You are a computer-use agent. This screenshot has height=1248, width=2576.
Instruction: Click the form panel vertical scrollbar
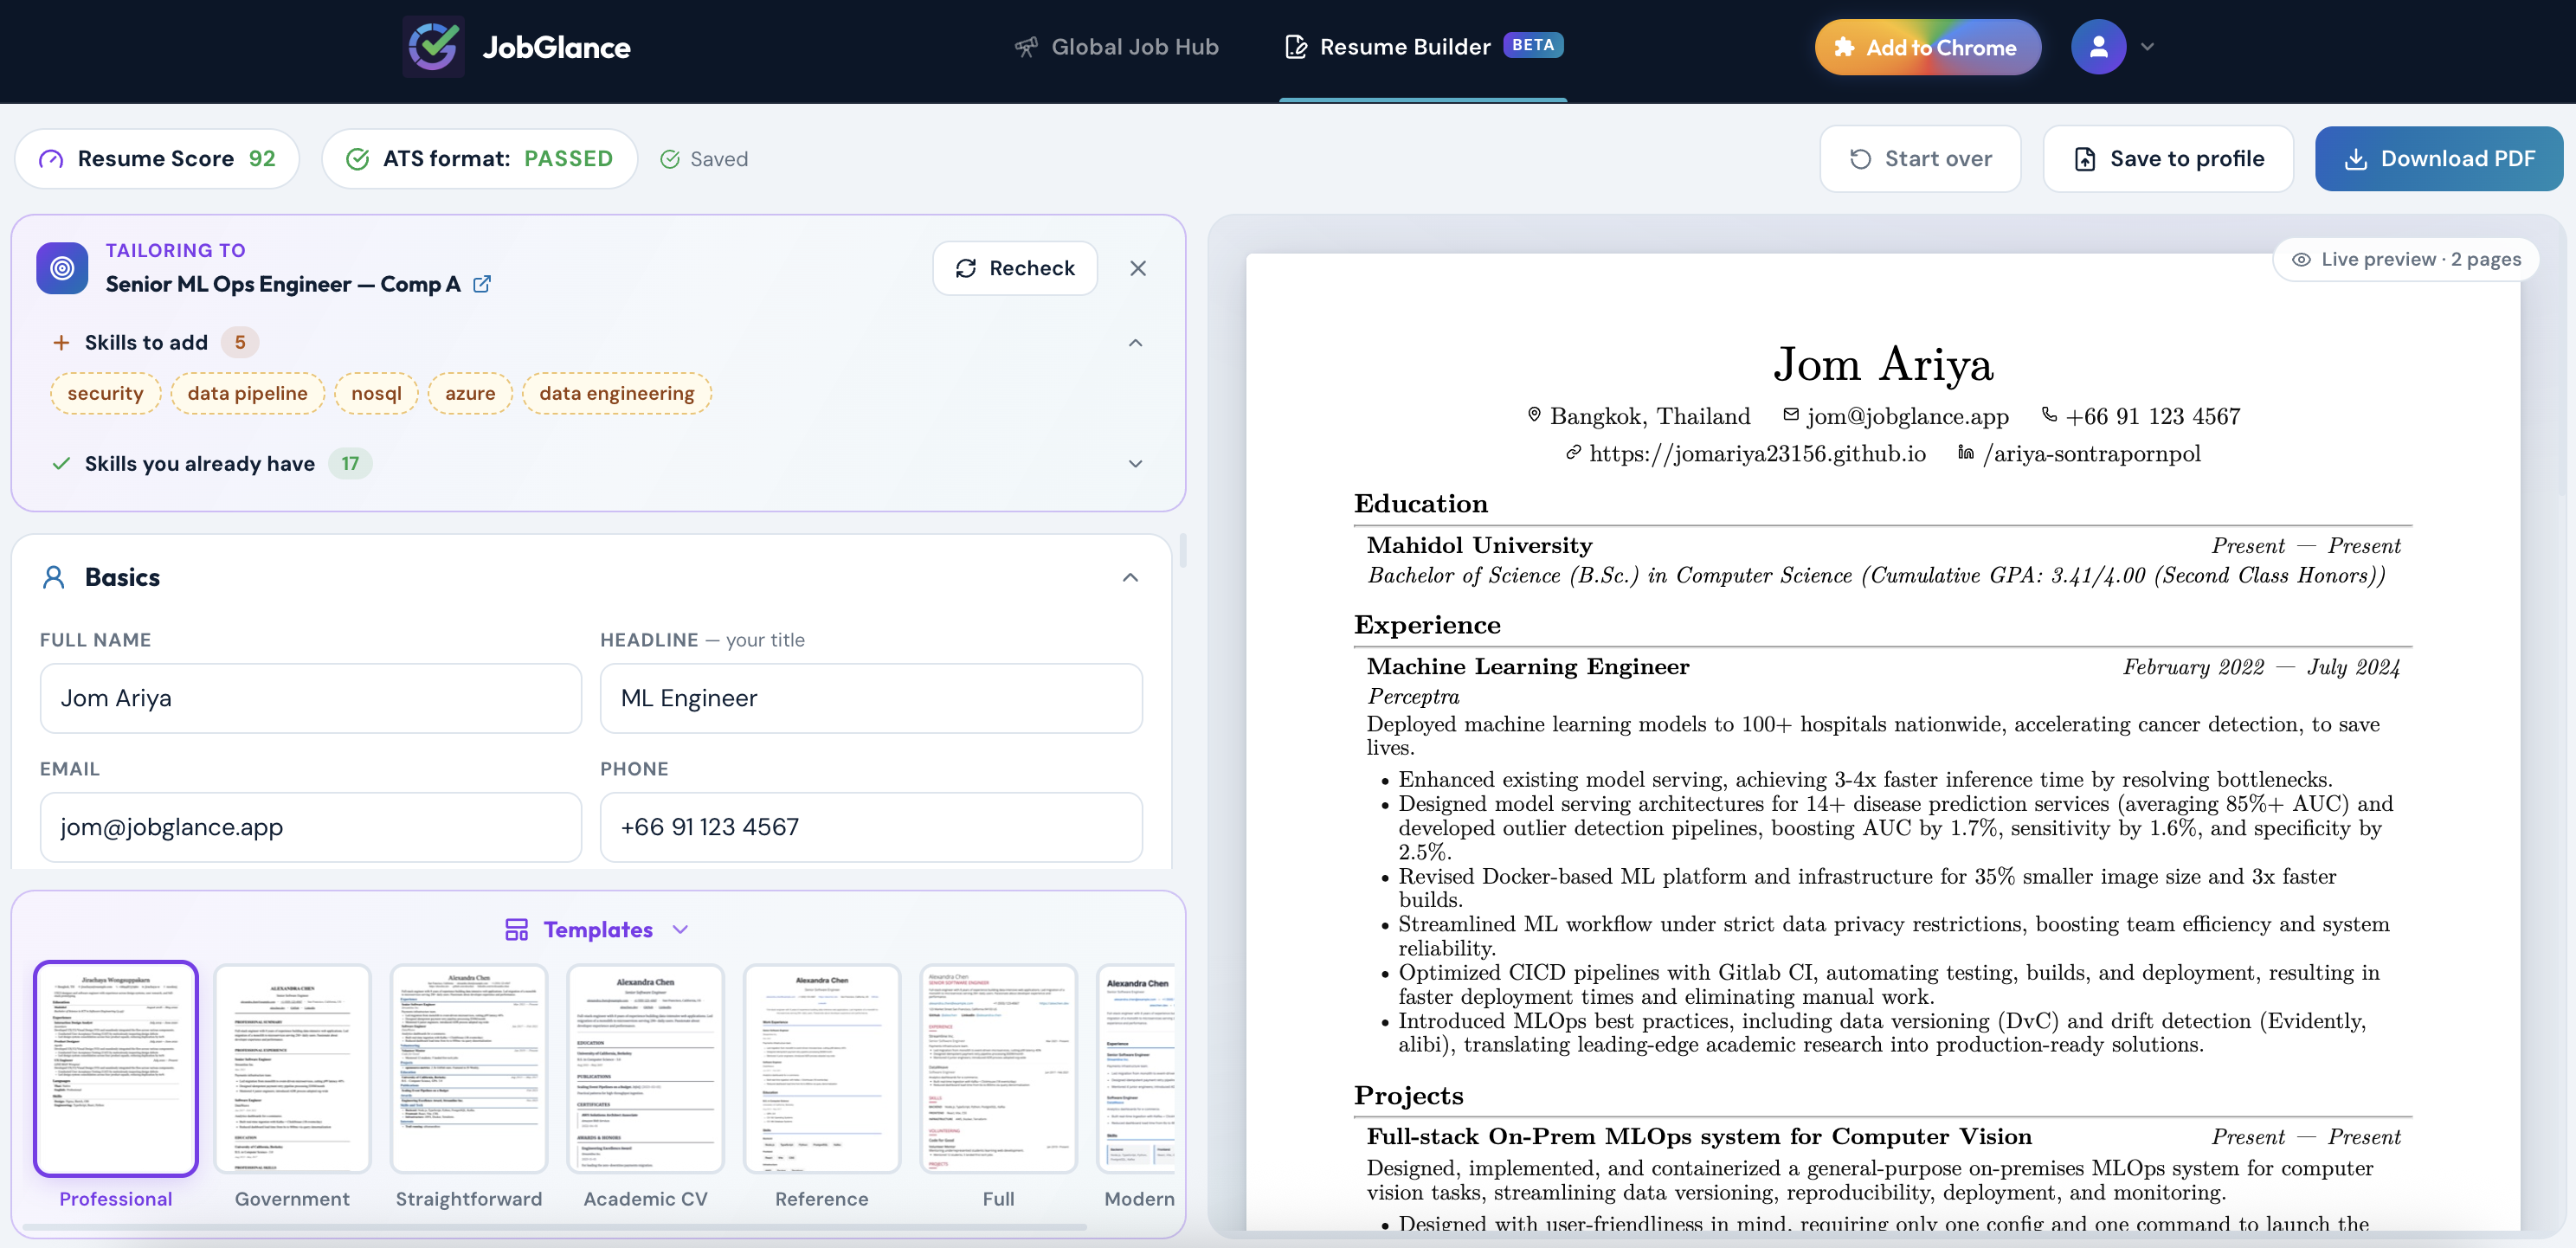pos(1183,551)
